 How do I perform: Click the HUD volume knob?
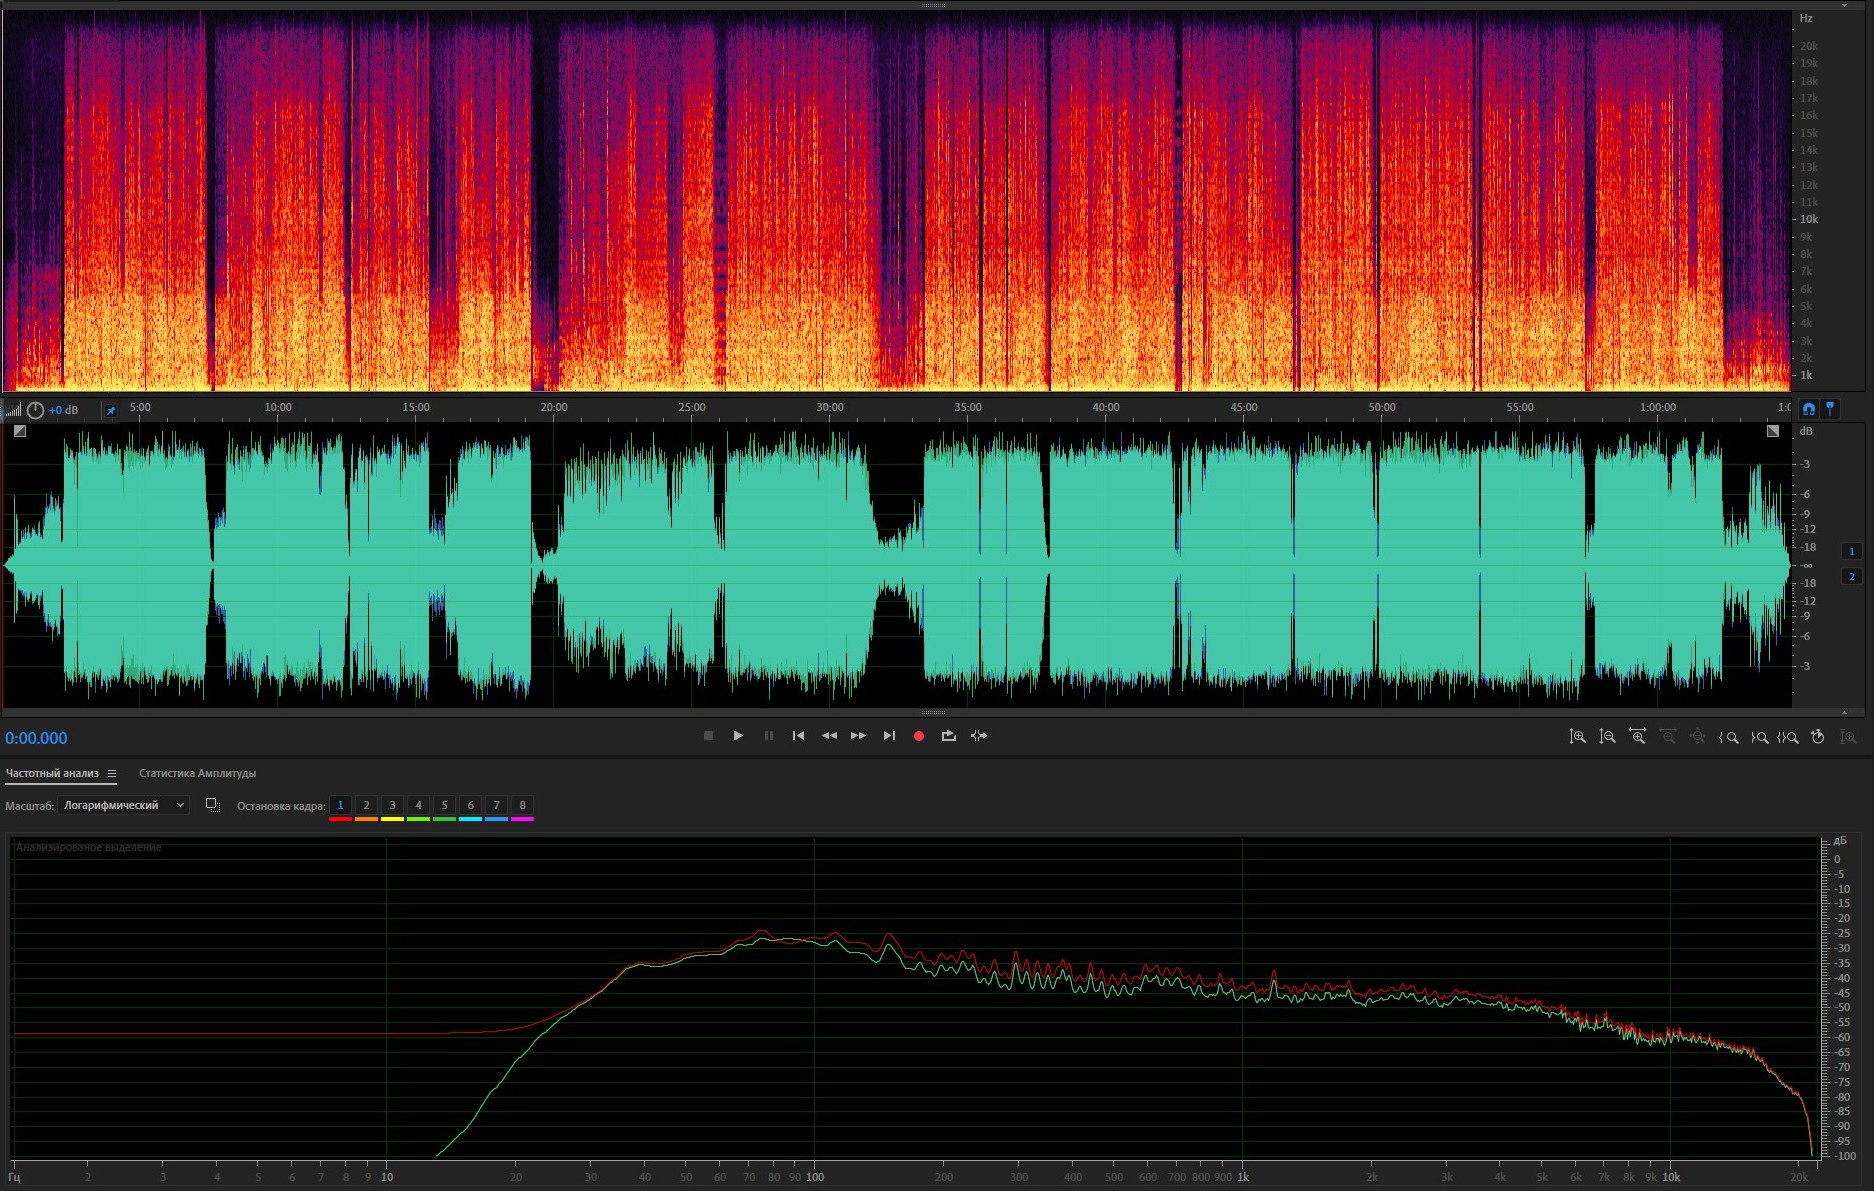(x=35, y=410)
